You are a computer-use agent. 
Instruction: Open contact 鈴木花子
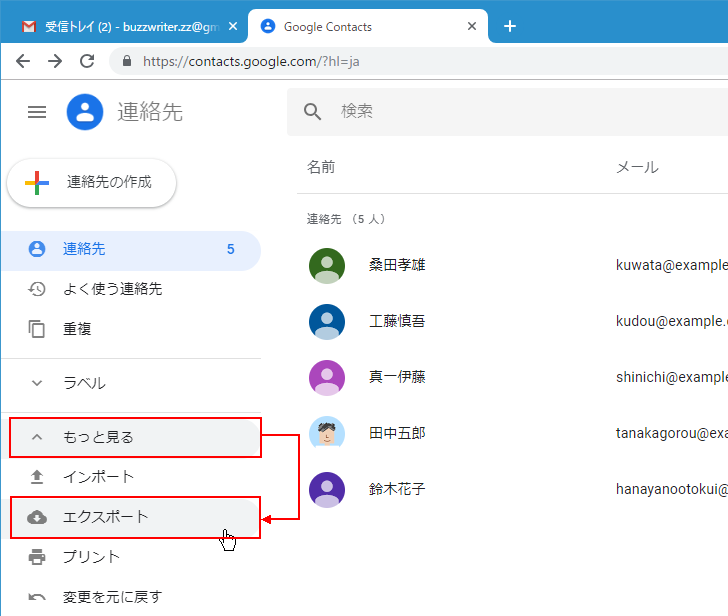click(397, 489)
